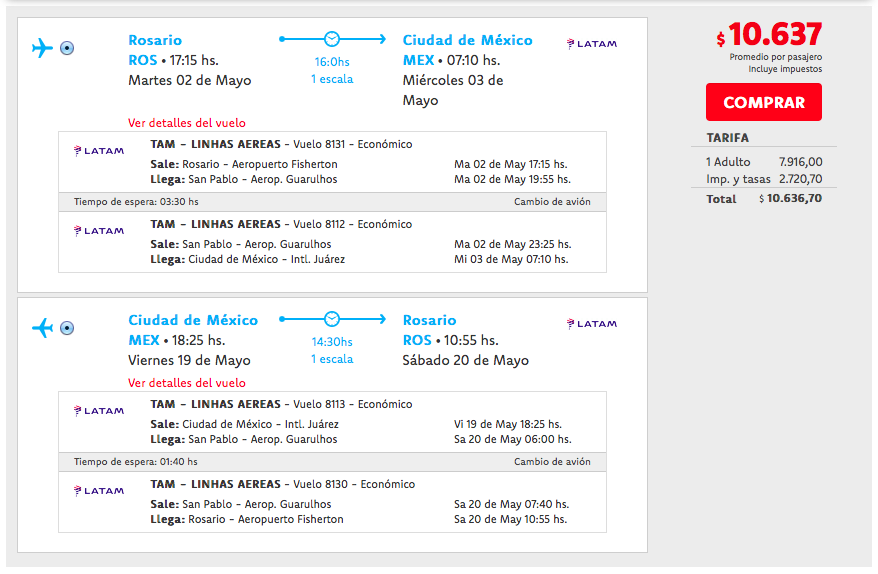Click LATAM logo in Vuelo 8130 row
The image size is (878, 574).
click(x=99, y=491)
